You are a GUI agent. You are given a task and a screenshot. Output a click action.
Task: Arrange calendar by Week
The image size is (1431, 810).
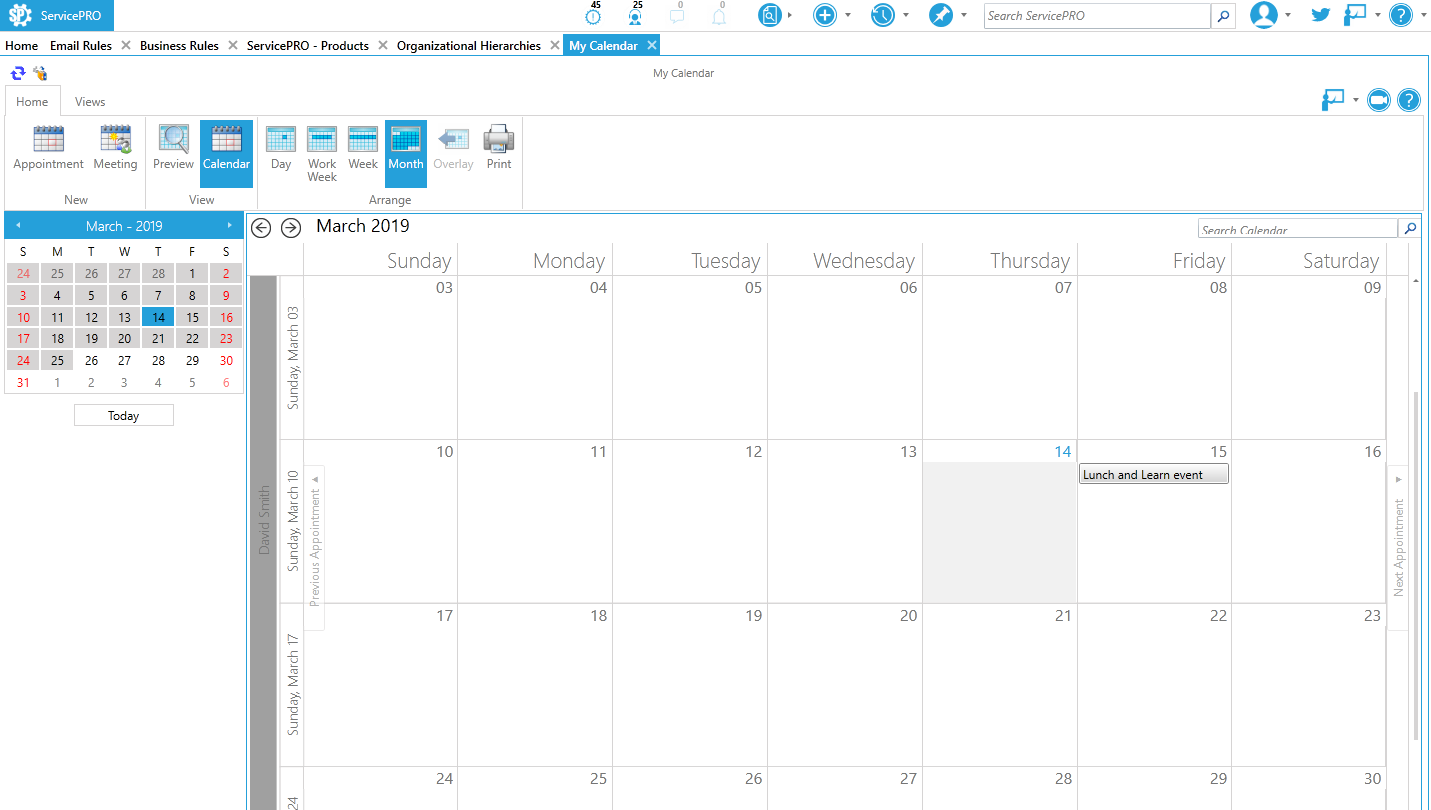[363, 148]
